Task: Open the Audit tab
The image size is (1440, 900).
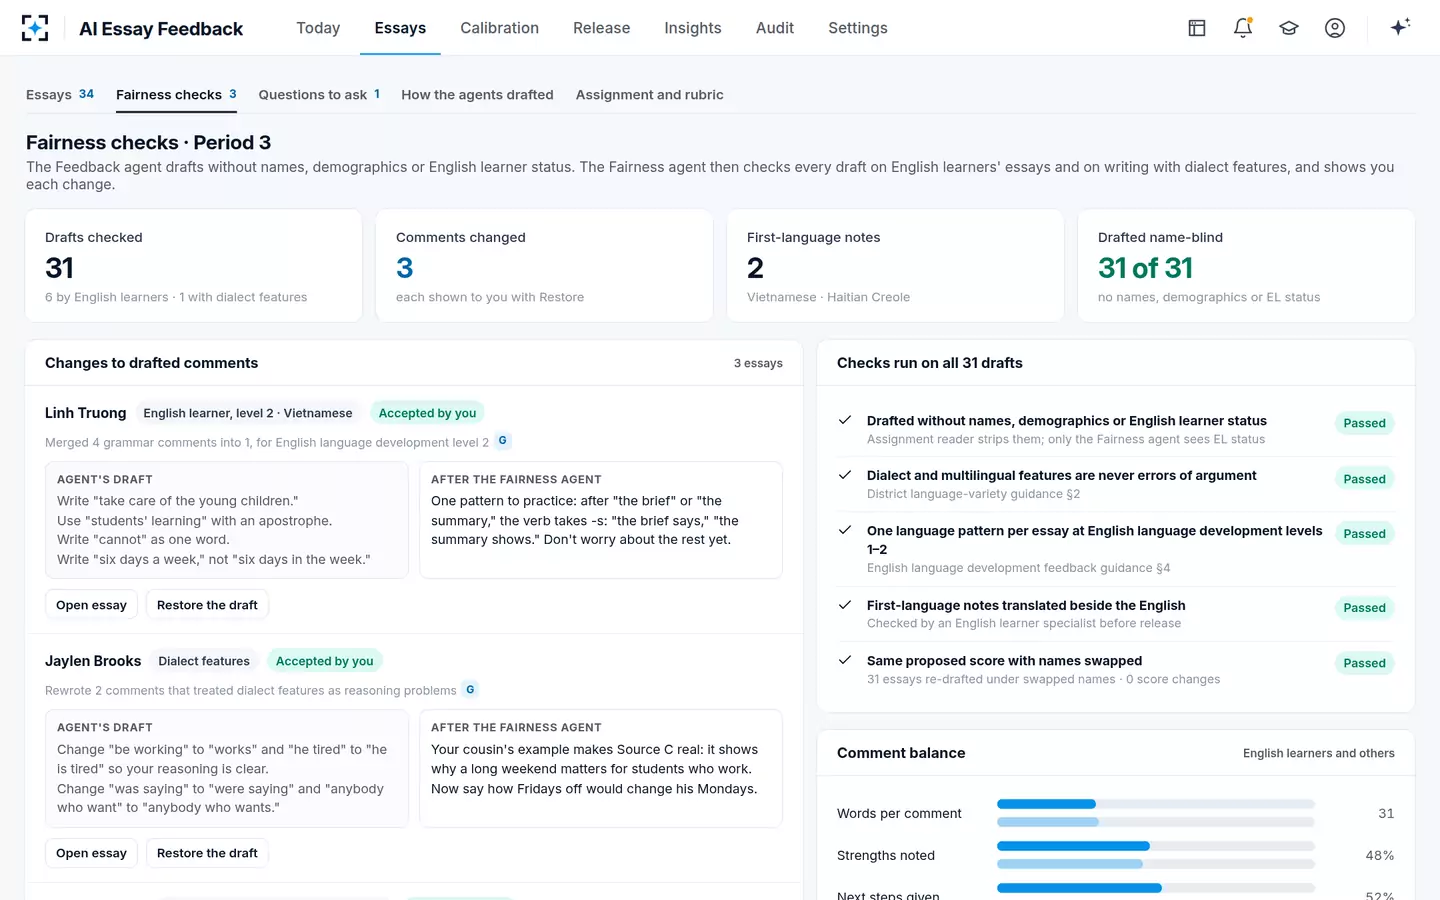Action: (774, 28)
